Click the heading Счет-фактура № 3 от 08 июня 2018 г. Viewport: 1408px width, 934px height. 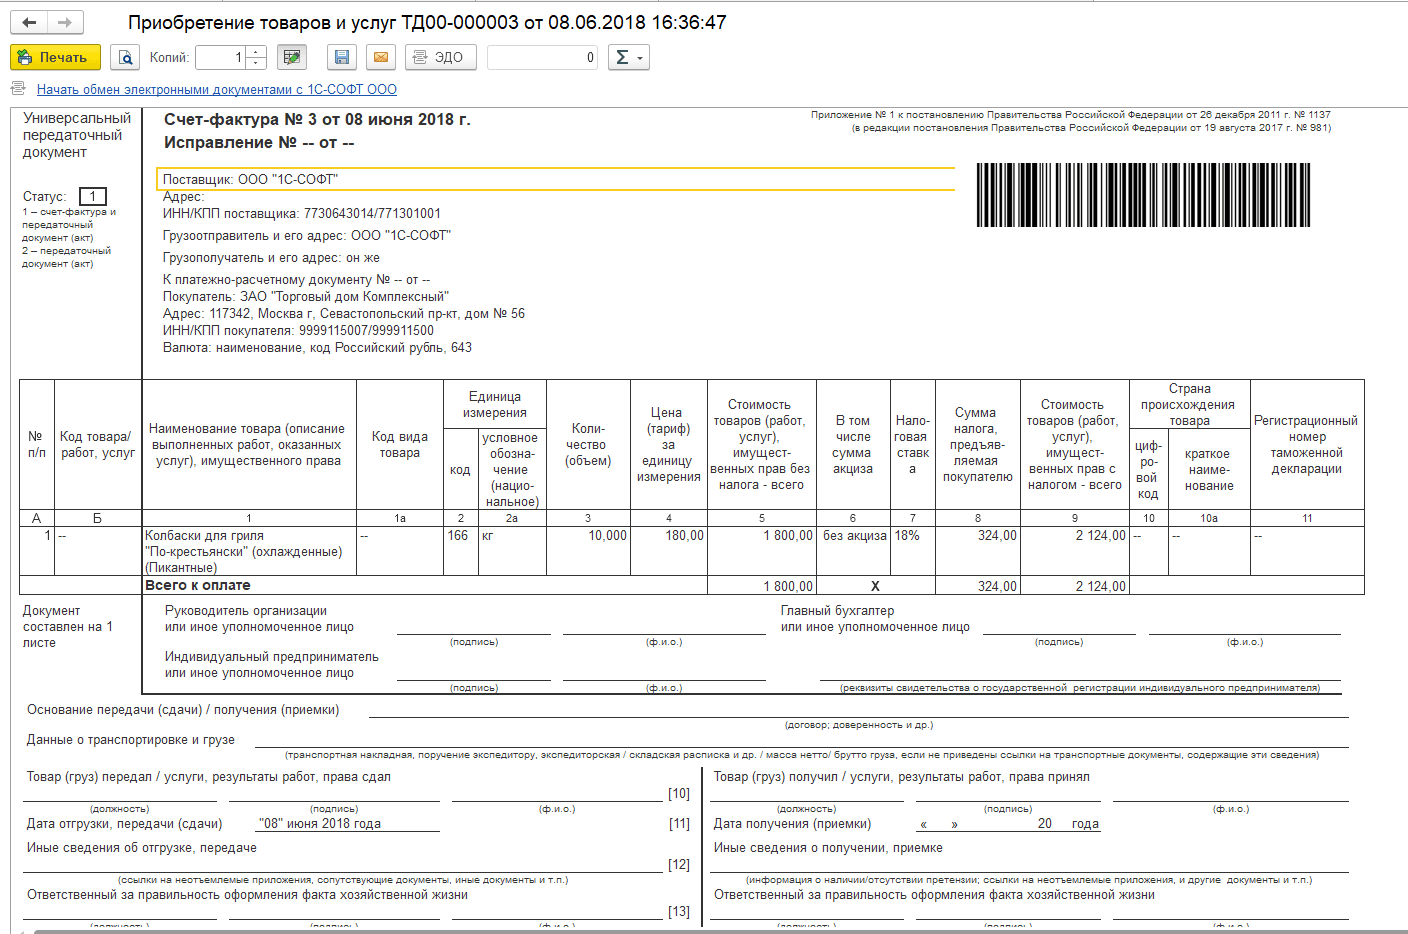(317, 119)
